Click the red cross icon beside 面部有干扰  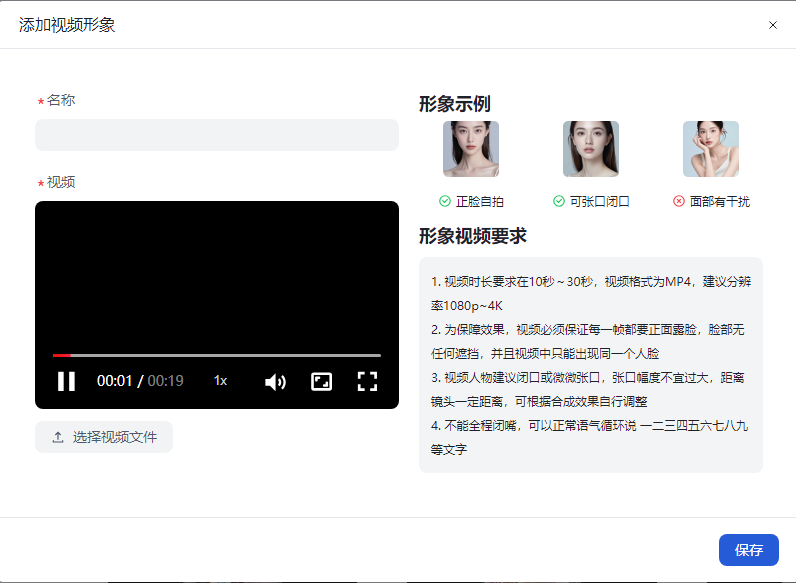(679, 201)
